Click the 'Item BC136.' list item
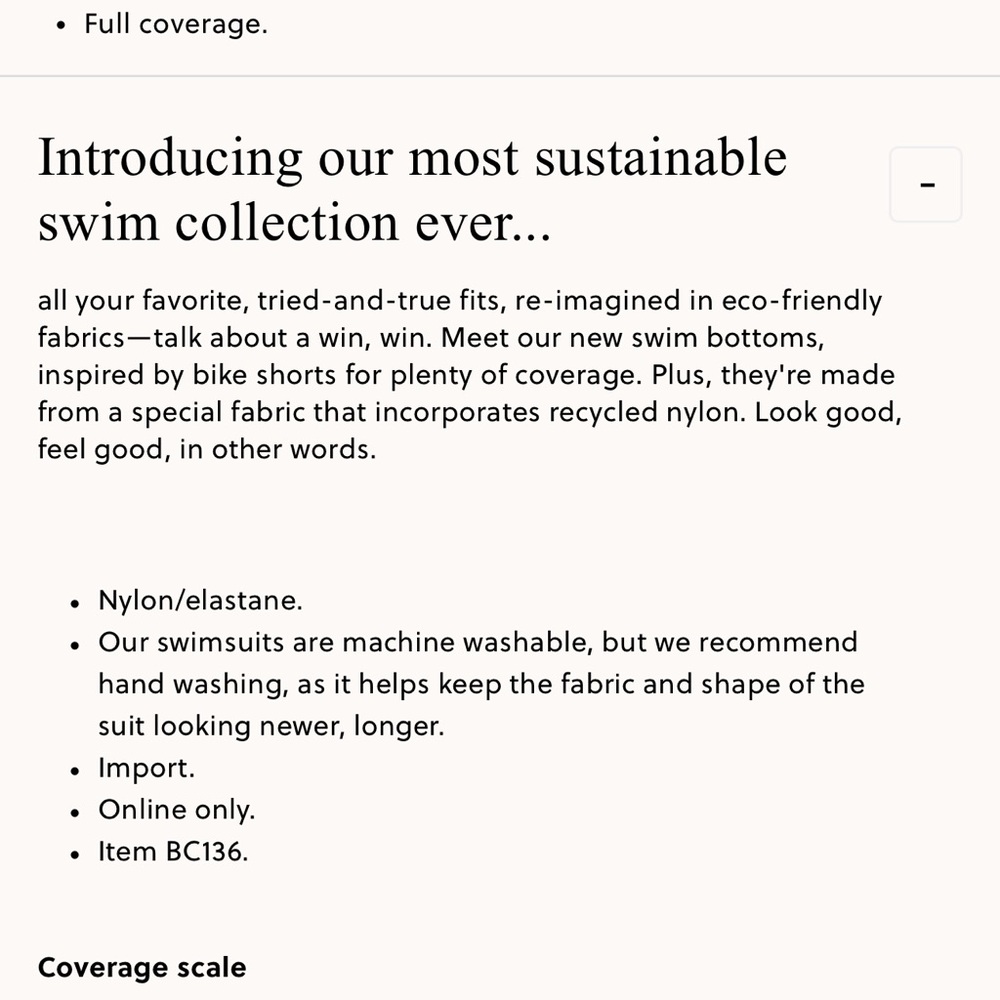The height and width of the screenshot is (1000, 1000). pyautogui.click(x=173, y=851)
